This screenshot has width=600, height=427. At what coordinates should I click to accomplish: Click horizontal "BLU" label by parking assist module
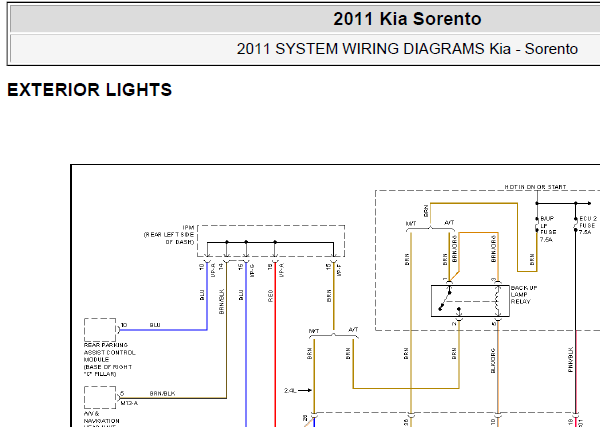[x=155, y=325]
